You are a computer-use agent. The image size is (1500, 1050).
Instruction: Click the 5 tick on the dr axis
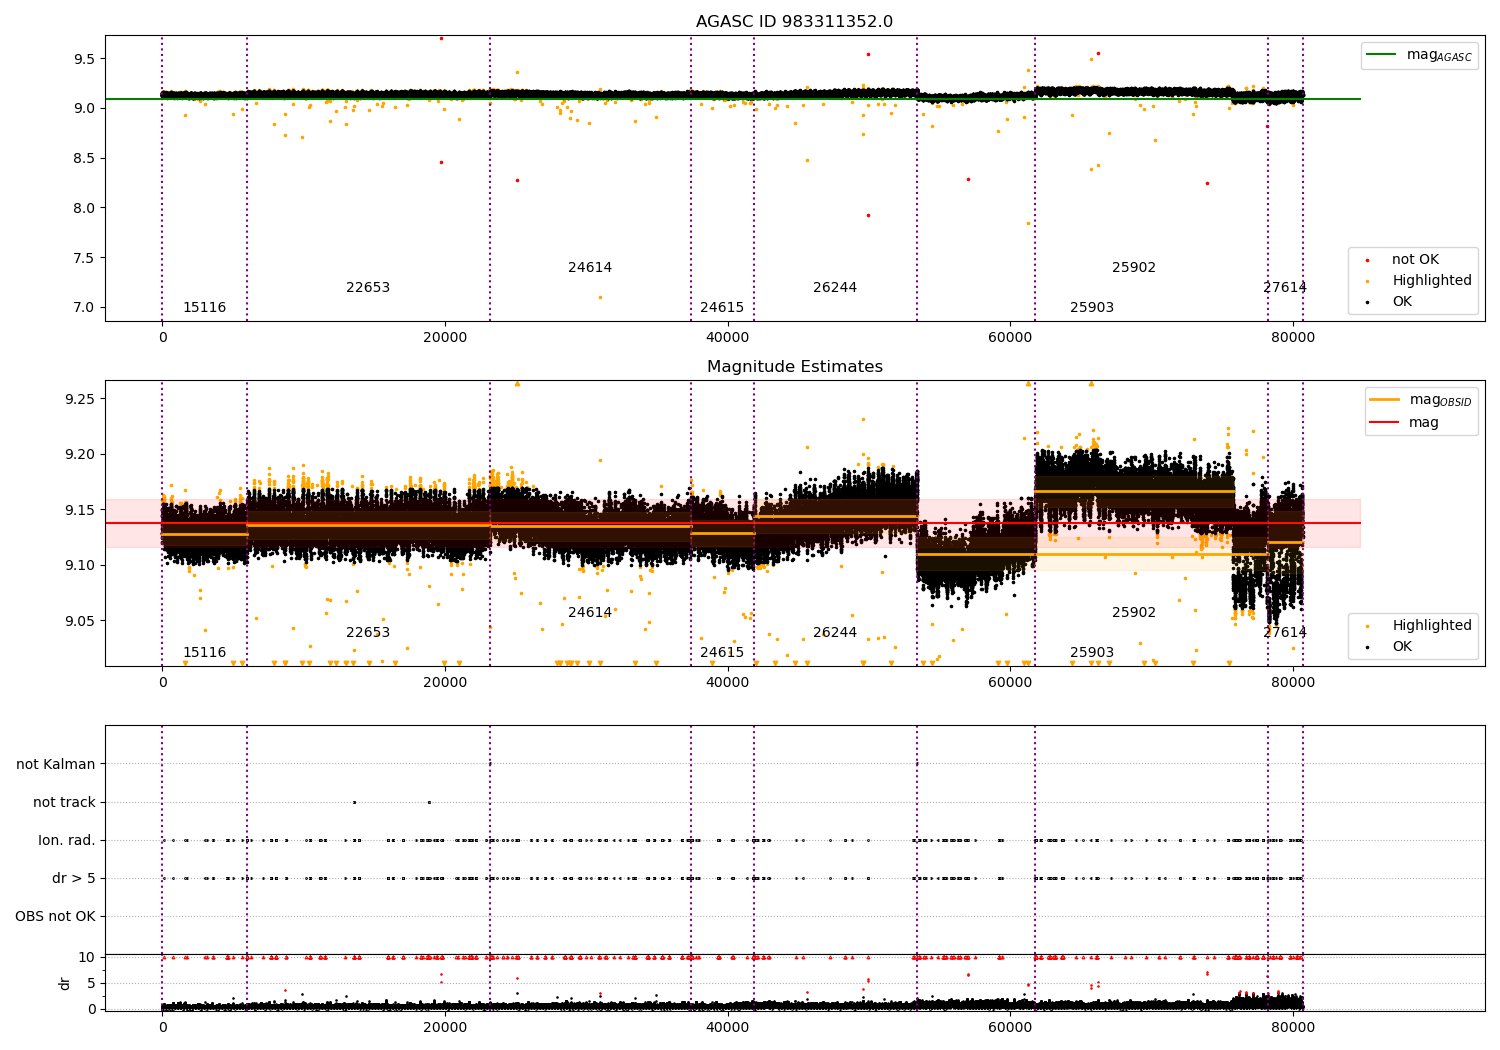tap(91, 983)
